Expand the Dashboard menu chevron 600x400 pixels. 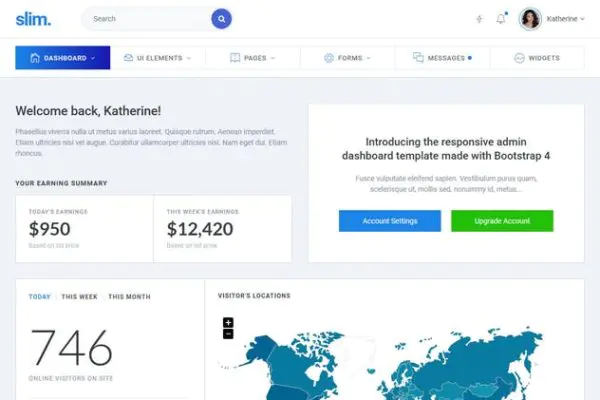tap(93, 58)
